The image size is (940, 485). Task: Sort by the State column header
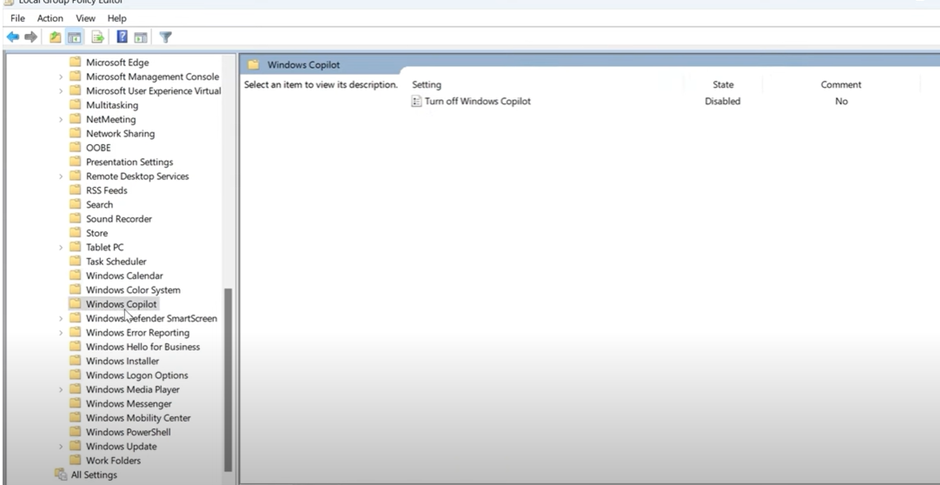point(723,85)
